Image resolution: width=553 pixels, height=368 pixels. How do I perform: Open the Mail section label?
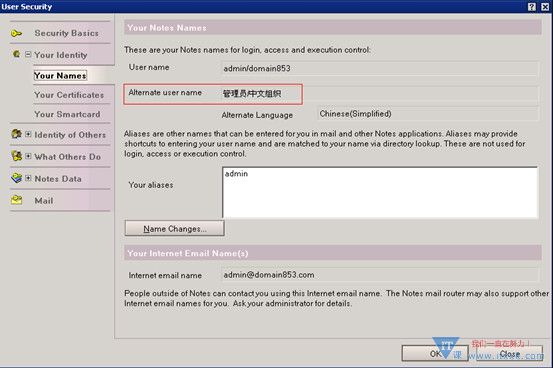[x=44, y=201]
